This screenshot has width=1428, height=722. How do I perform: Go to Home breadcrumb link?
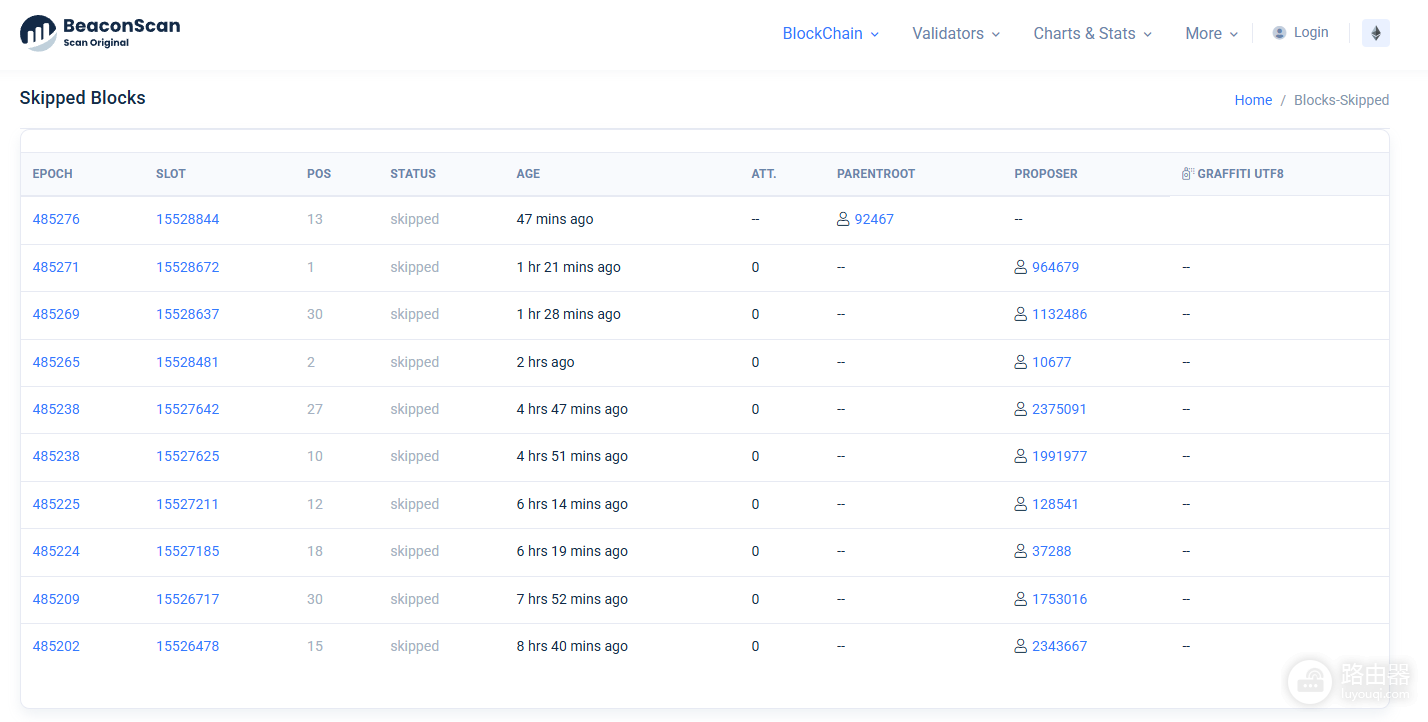(x=1253, y=100)
